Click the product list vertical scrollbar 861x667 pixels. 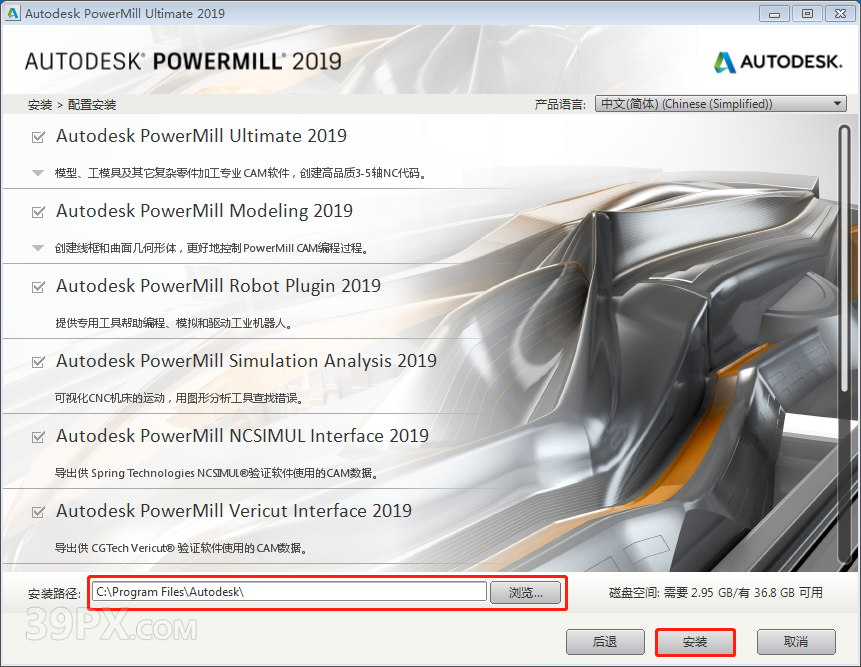point(844,344)
